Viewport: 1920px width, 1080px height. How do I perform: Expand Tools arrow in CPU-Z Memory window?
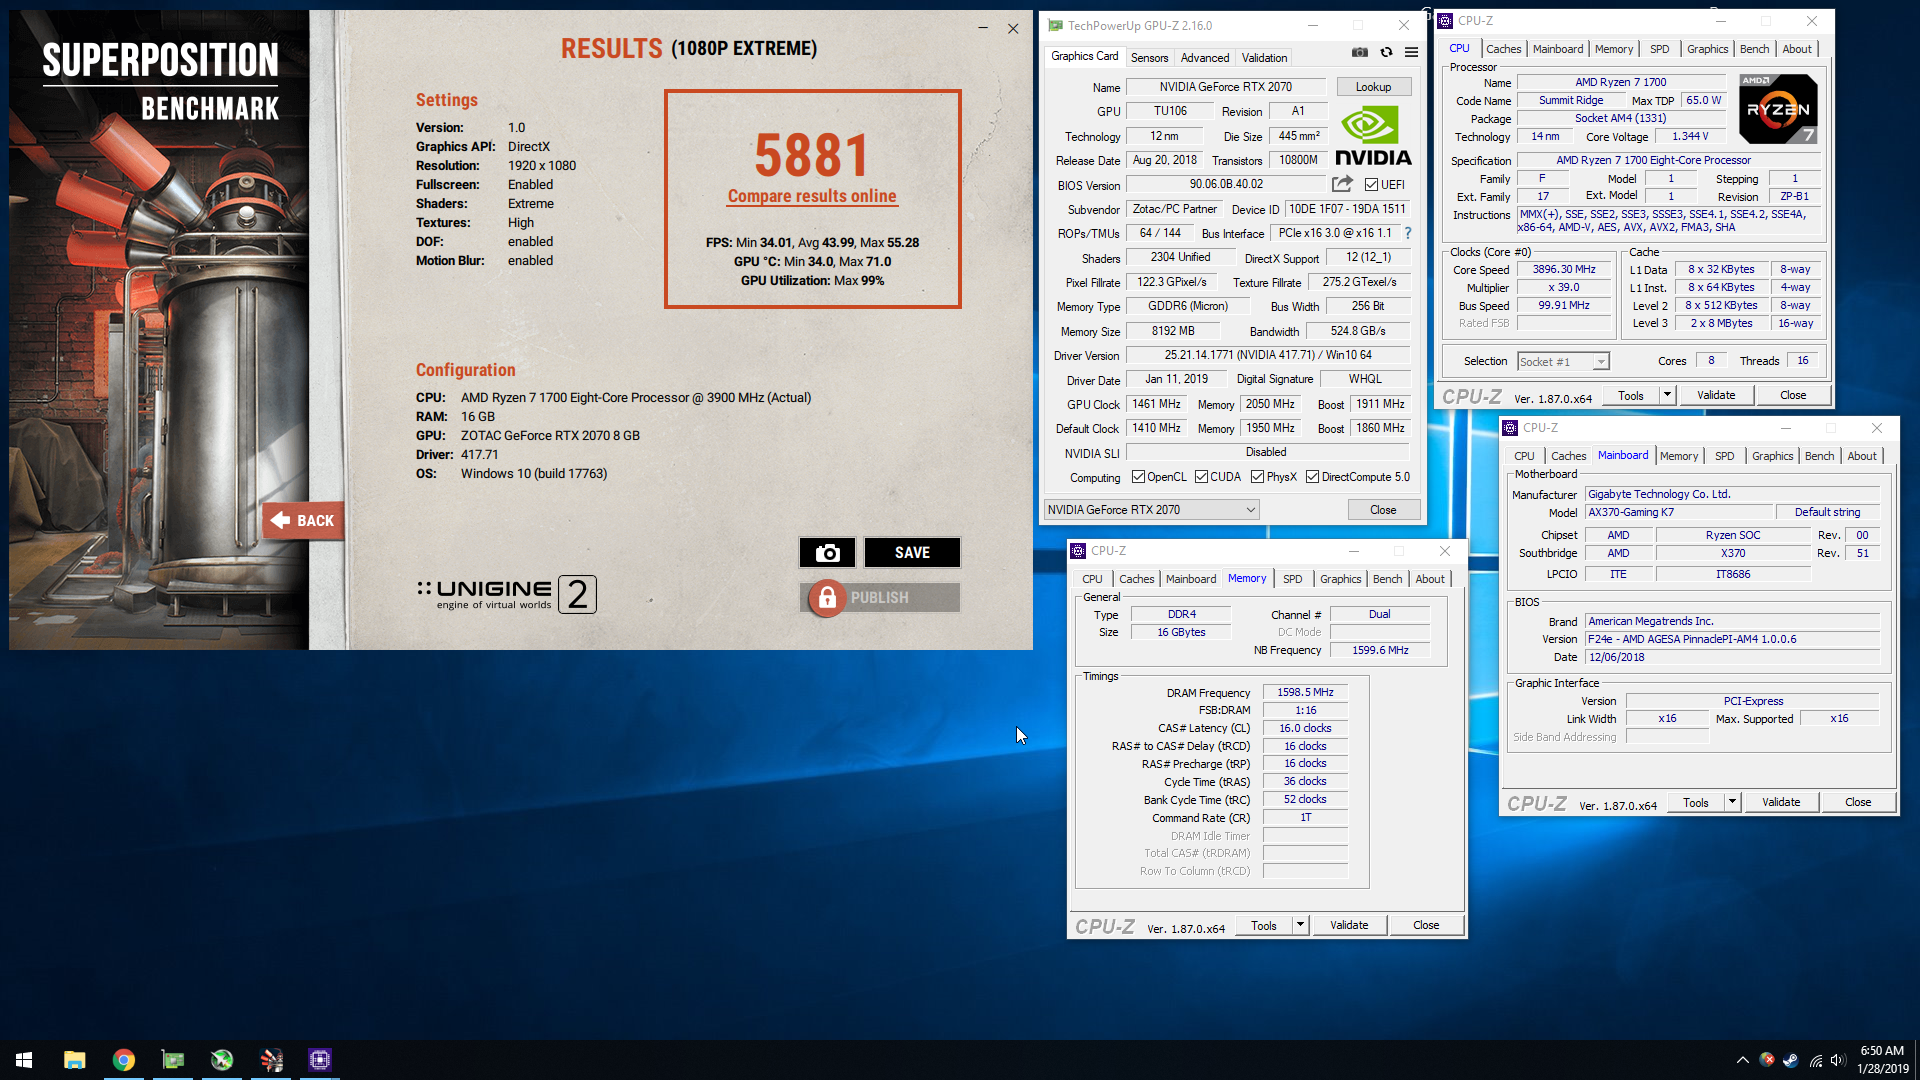pos(1300,925)
